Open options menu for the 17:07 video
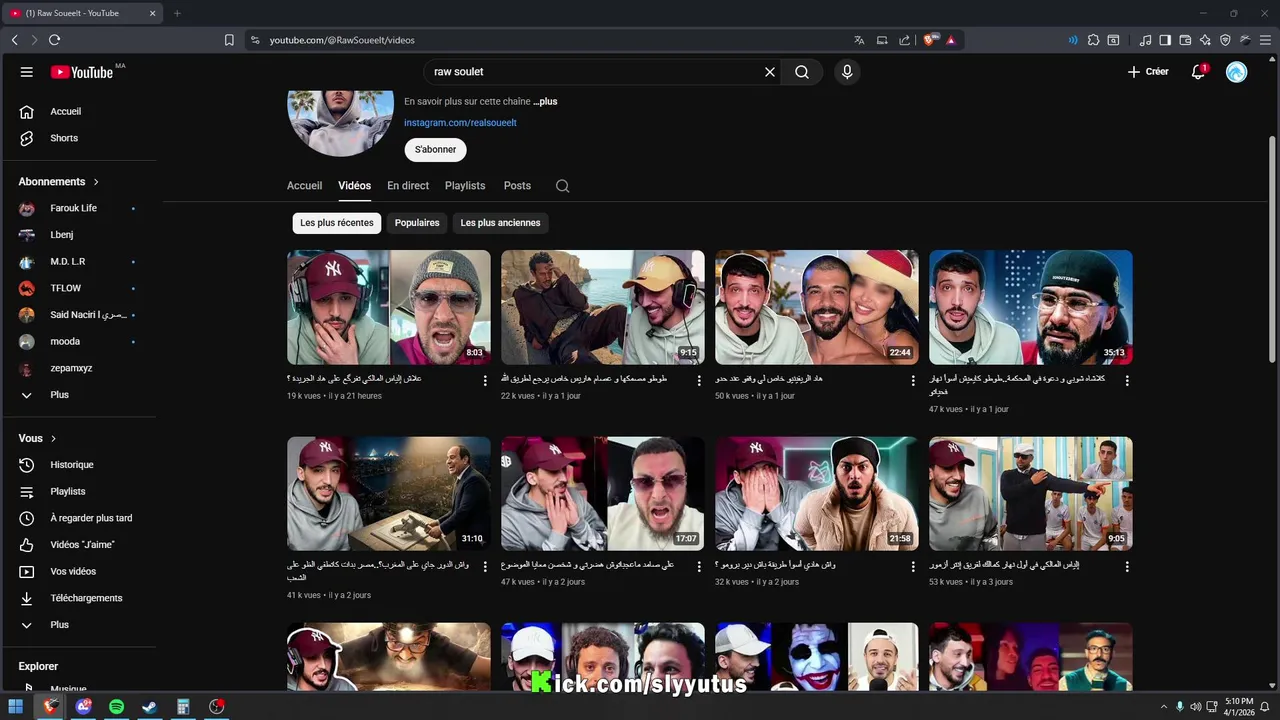 coord(699,567)
